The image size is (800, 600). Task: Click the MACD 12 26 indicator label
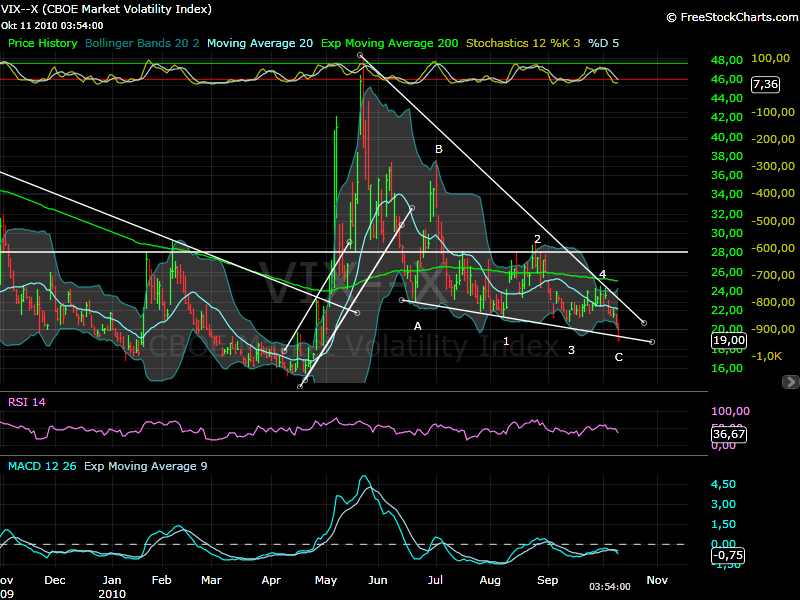pyautogui.click(x=42, y=466)
